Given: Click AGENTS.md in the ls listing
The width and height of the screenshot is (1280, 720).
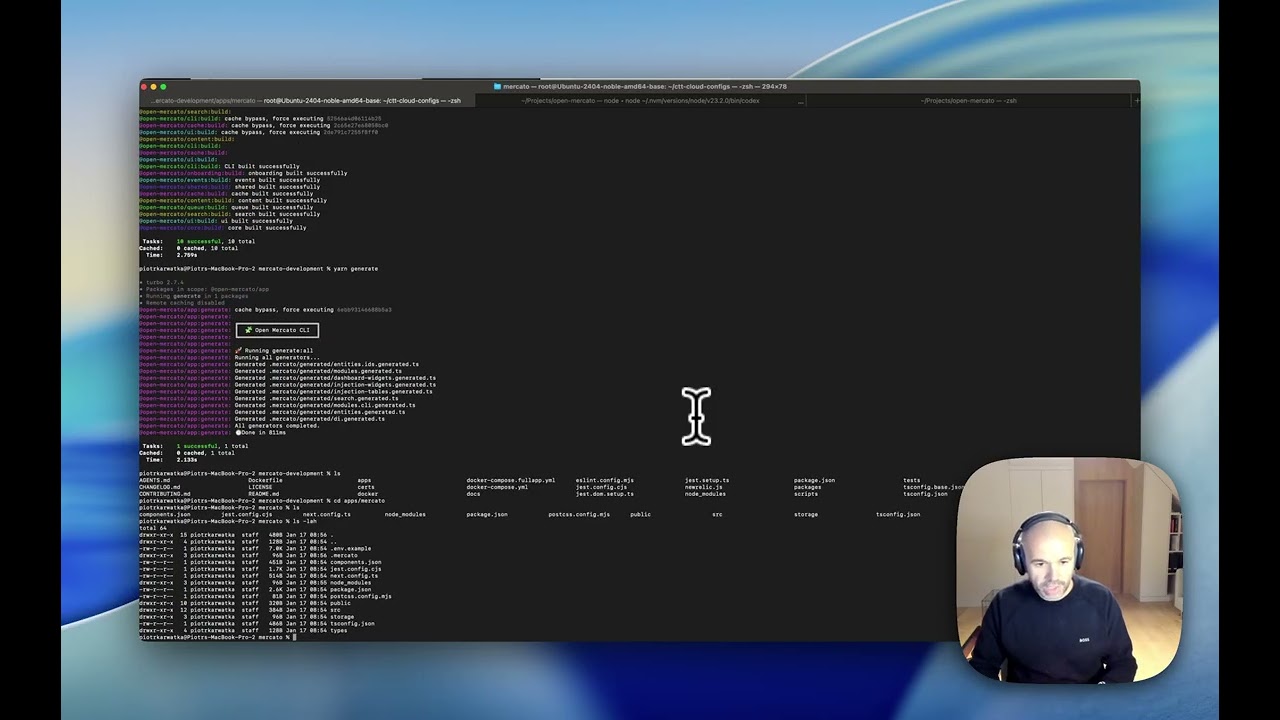Looking at the screenshot, I should [154, 480].
